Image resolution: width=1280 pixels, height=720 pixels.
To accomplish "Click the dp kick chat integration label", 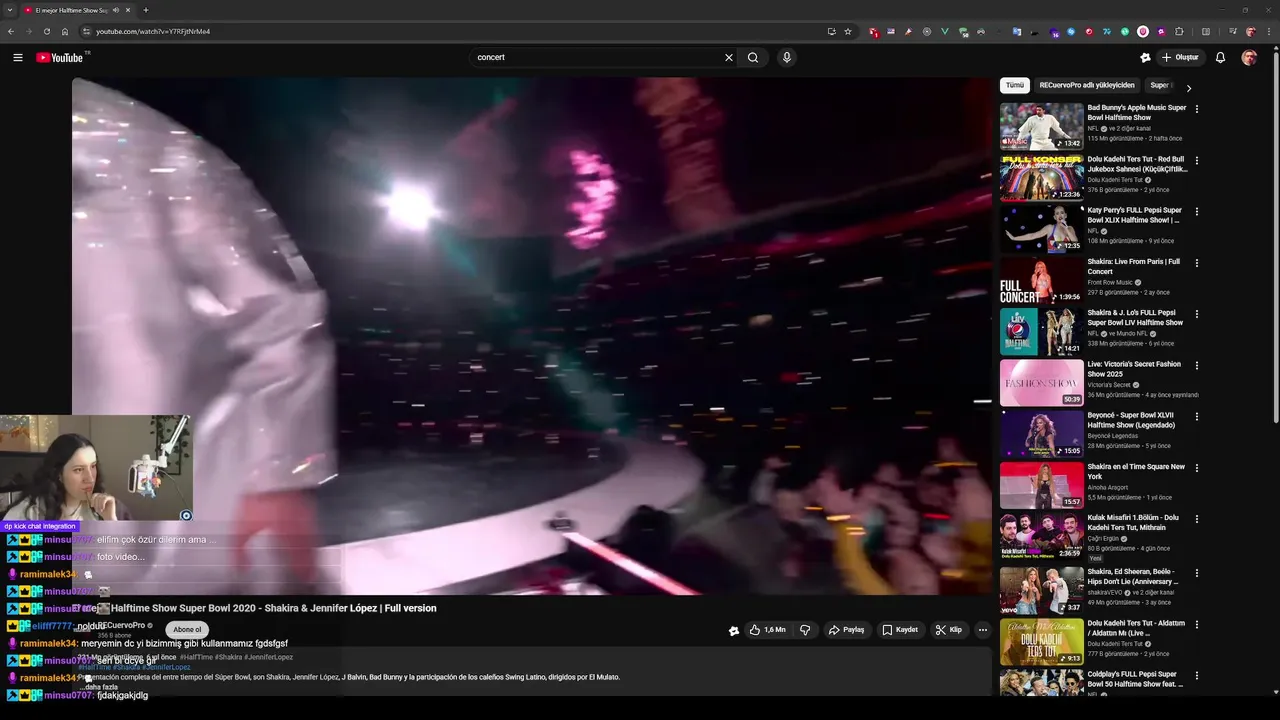I will coord(40,526).
